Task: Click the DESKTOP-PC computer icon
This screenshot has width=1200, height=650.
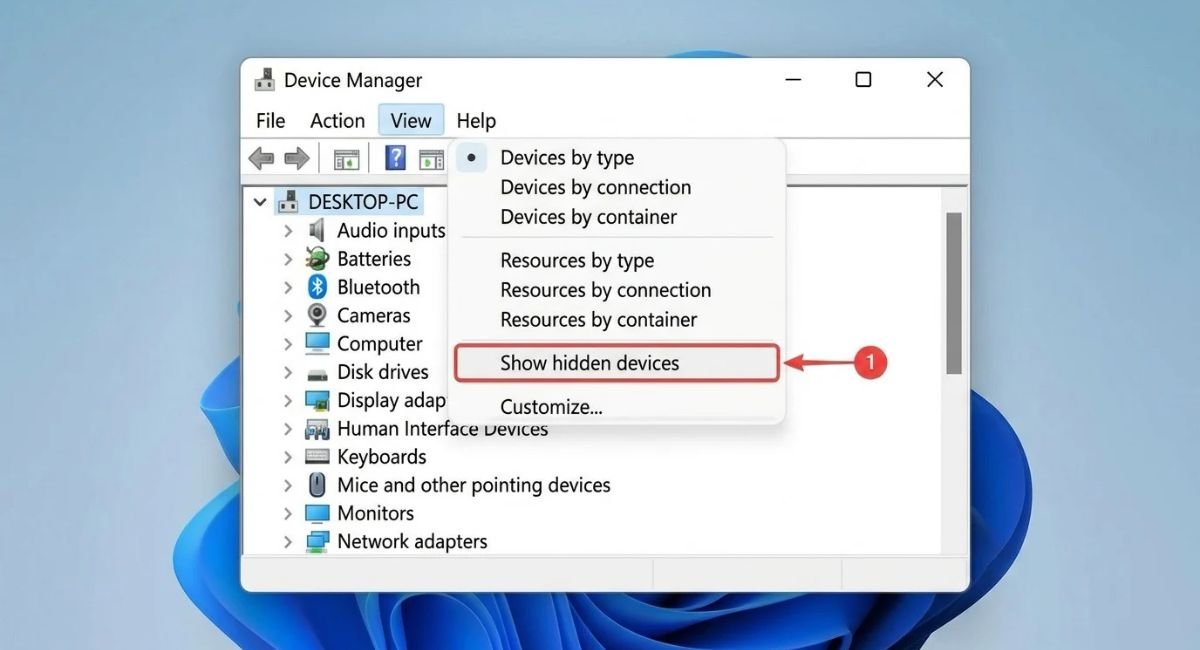Action: pos(289,201)
